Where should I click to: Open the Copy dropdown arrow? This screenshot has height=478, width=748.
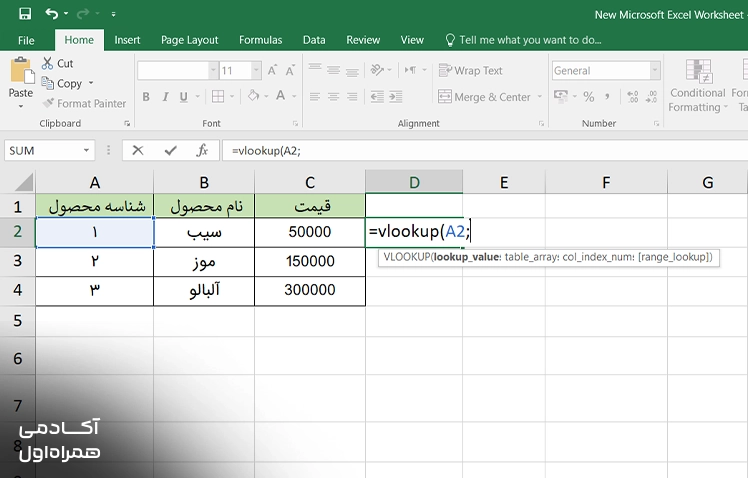click(91, 83)
